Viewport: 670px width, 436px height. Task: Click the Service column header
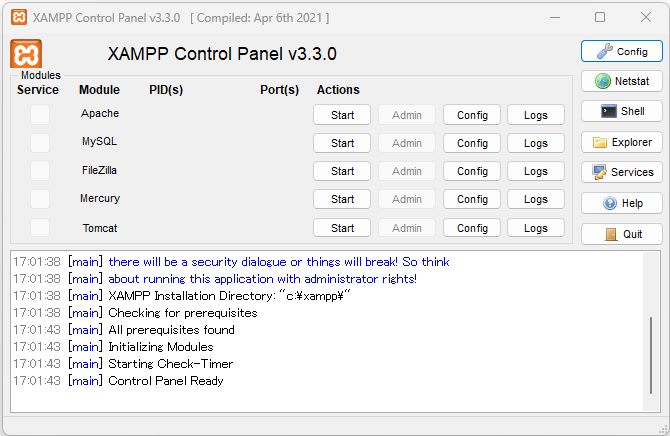coord(38,90)
